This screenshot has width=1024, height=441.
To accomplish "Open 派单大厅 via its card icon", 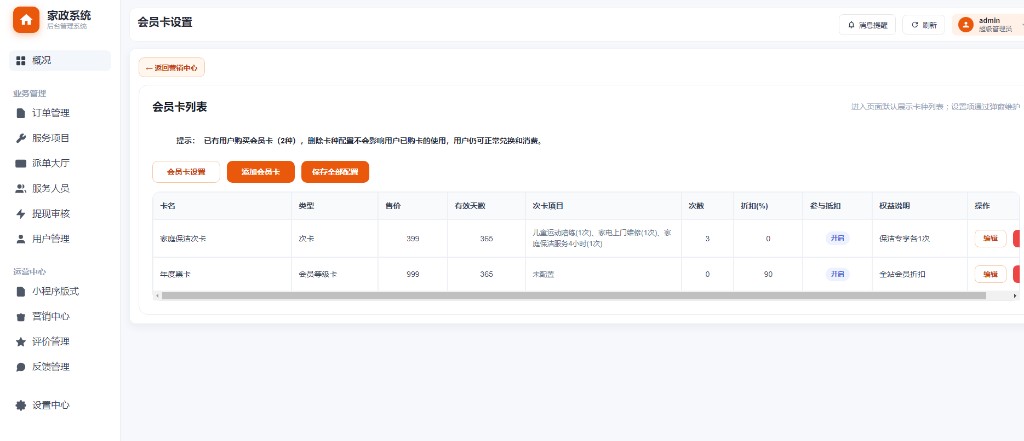I will 20,163.
